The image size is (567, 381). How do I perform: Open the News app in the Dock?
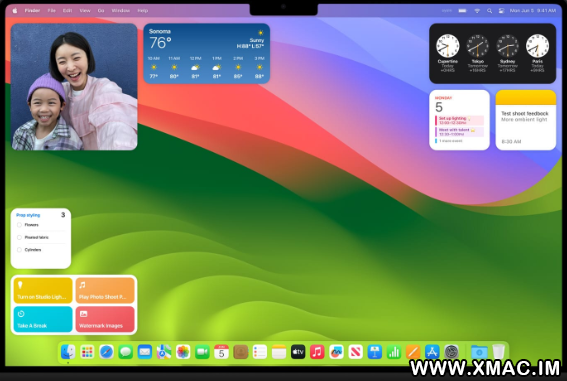pos(355,352)
